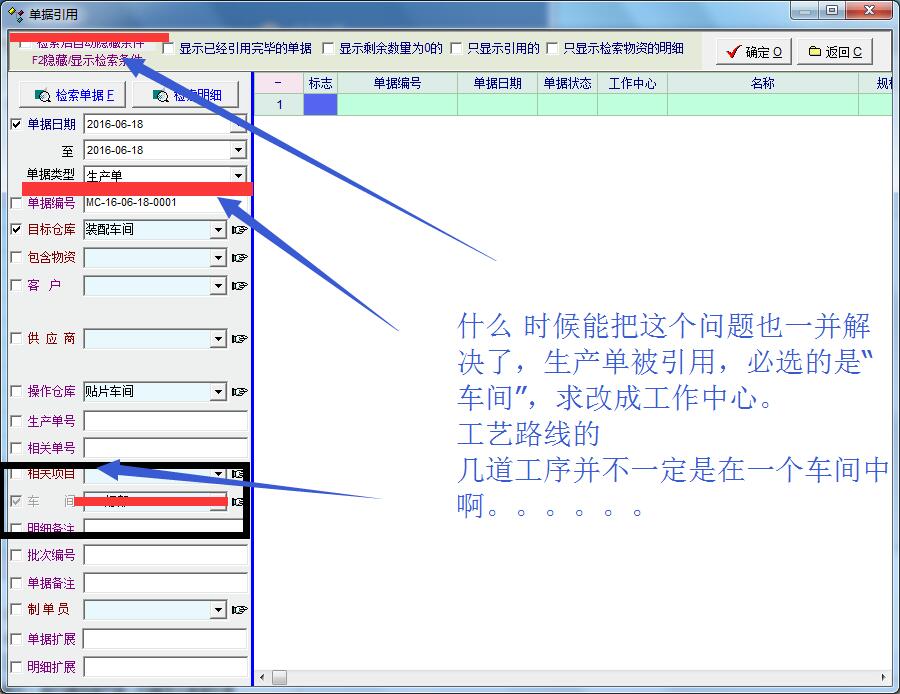The image size is (900, 694).
Task: Expand the 目标仓库 dropdown showing 装配车间
Action: pyautogui.click(x=218, y=230)
